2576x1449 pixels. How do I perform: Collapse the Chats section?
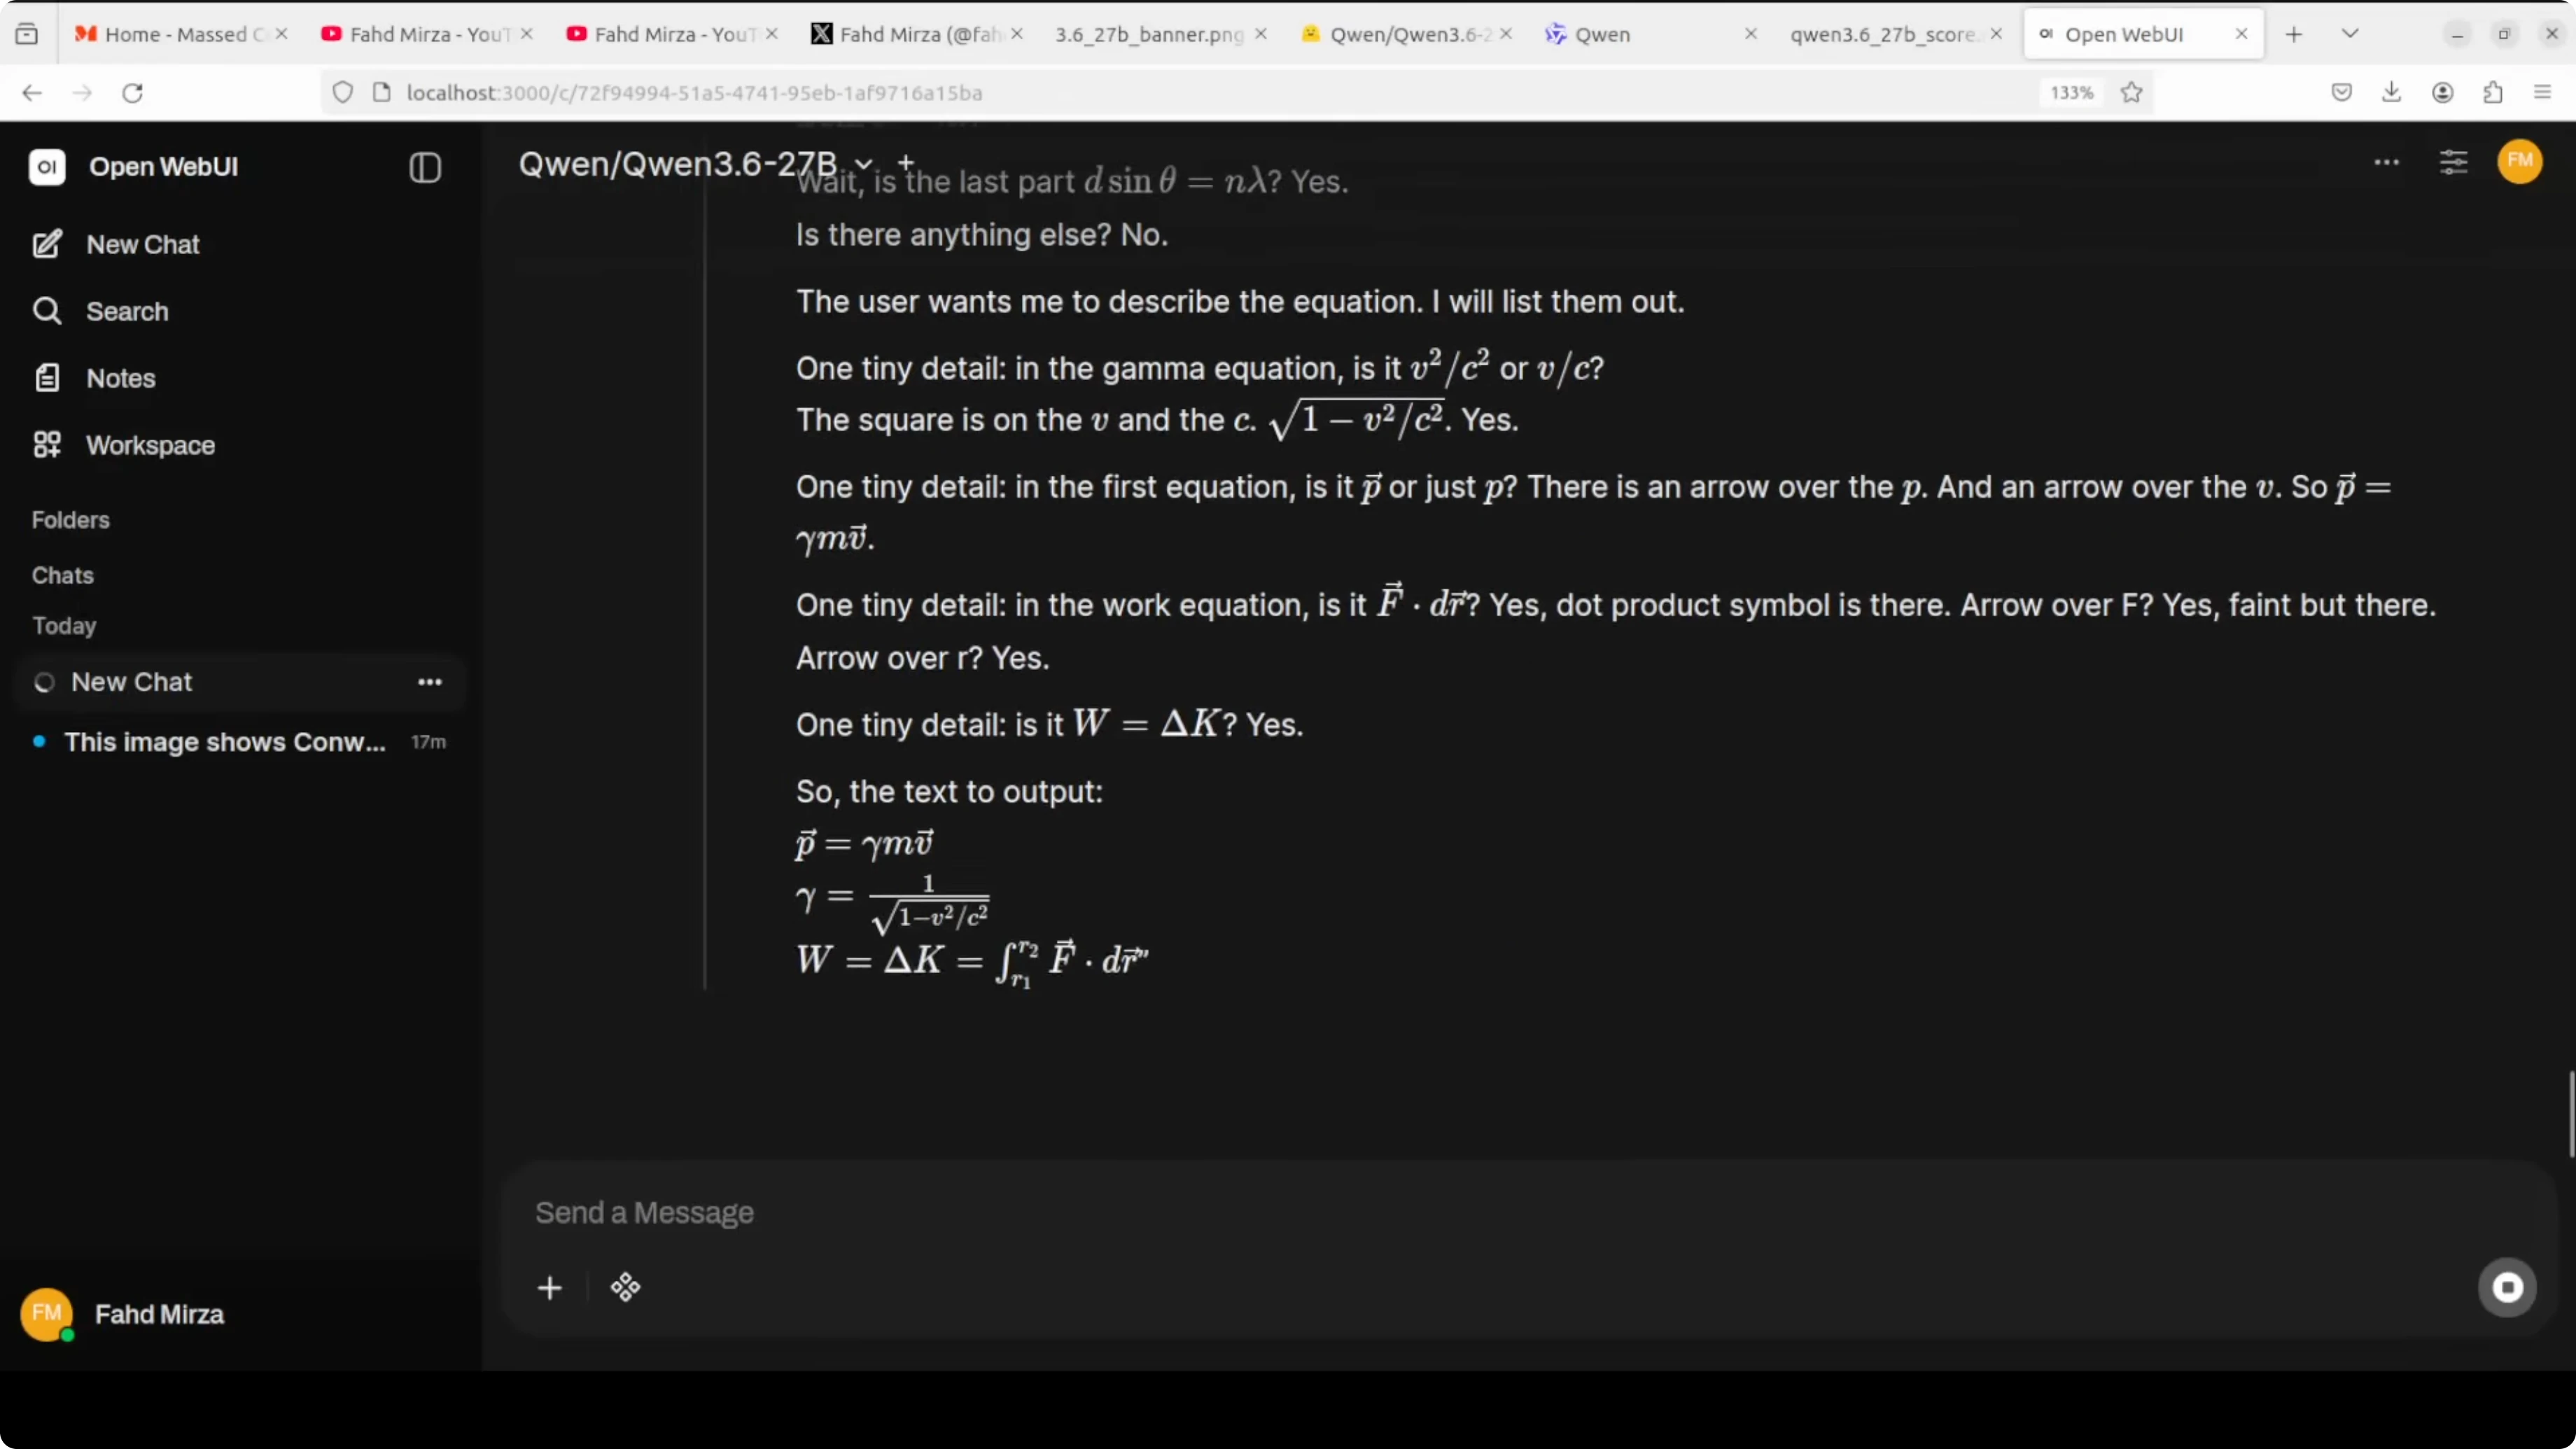coord(63,576)
